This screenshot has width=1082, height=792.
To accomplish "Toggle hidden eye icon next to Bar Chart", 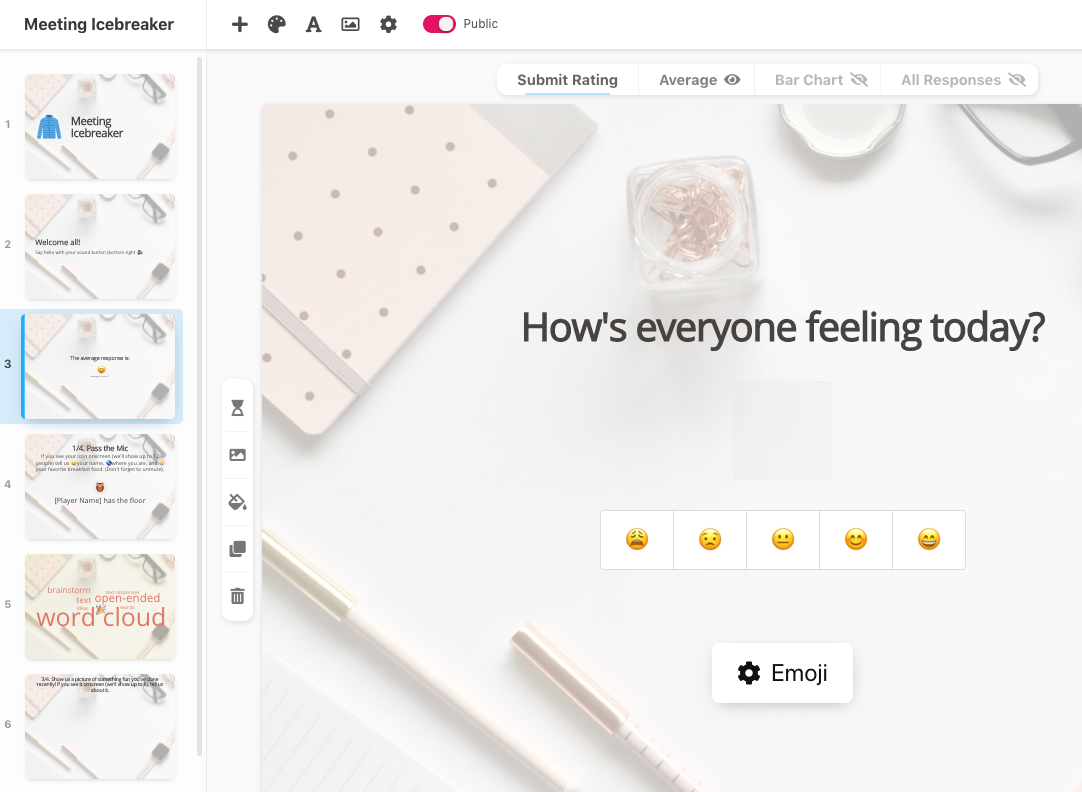I will point(859,80).
